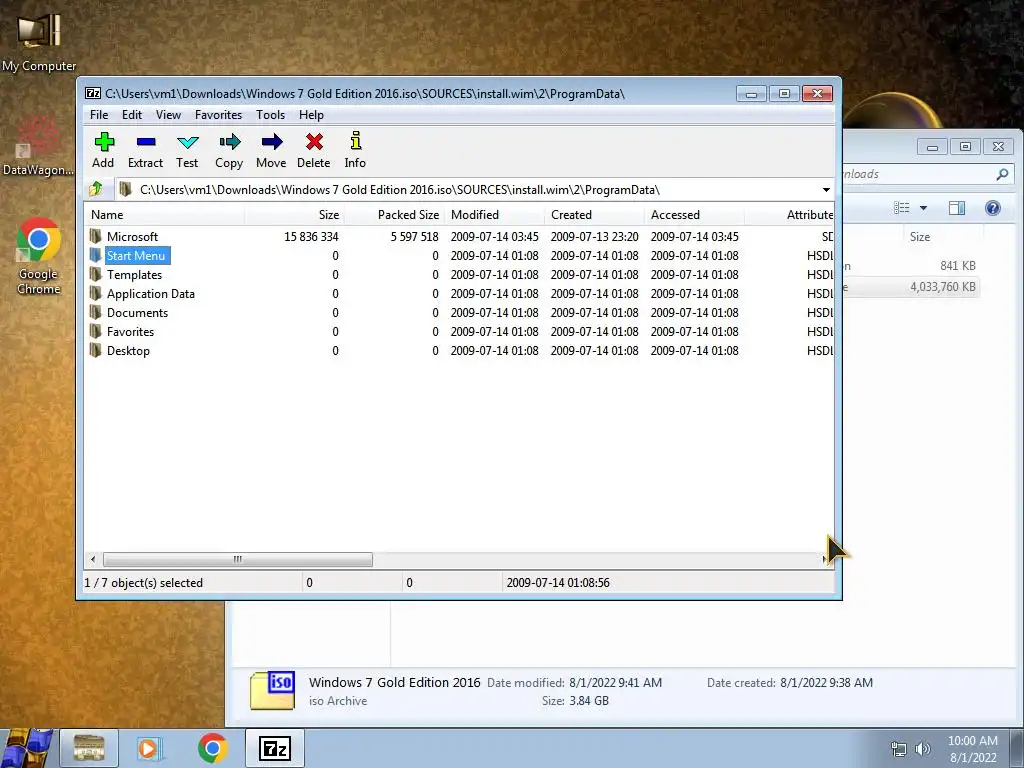This screenshot has width=1024, height=768.
Task: Sort by Name column header
Action: [x=165, y=214]
